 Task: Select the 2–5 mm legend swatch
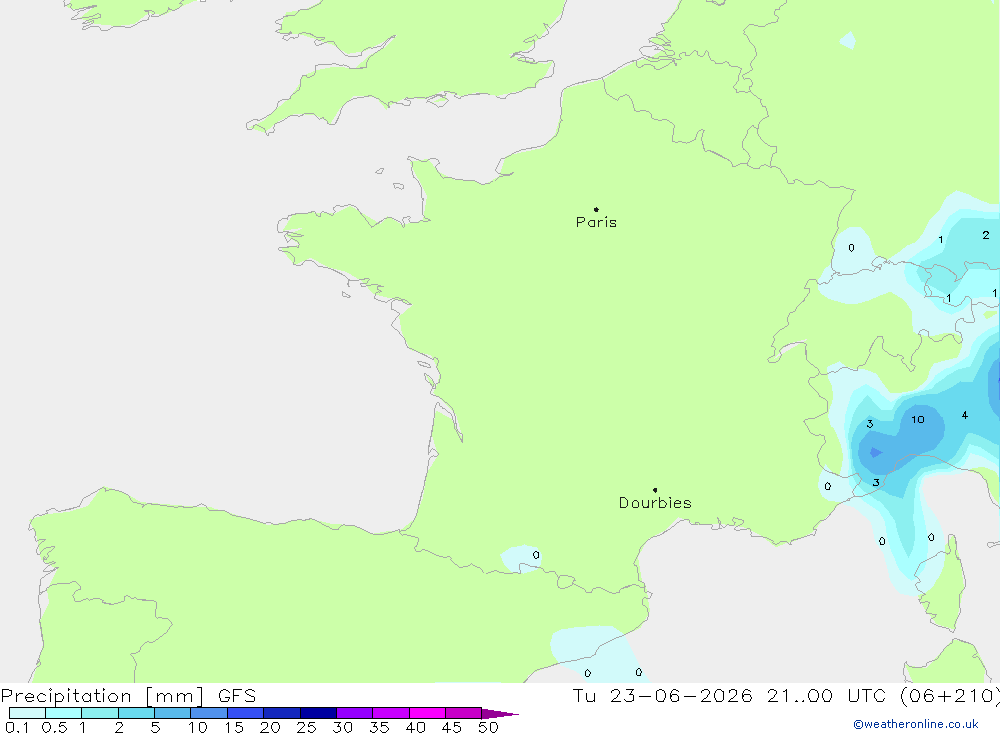pyautogui.click(x=136, y=713)
